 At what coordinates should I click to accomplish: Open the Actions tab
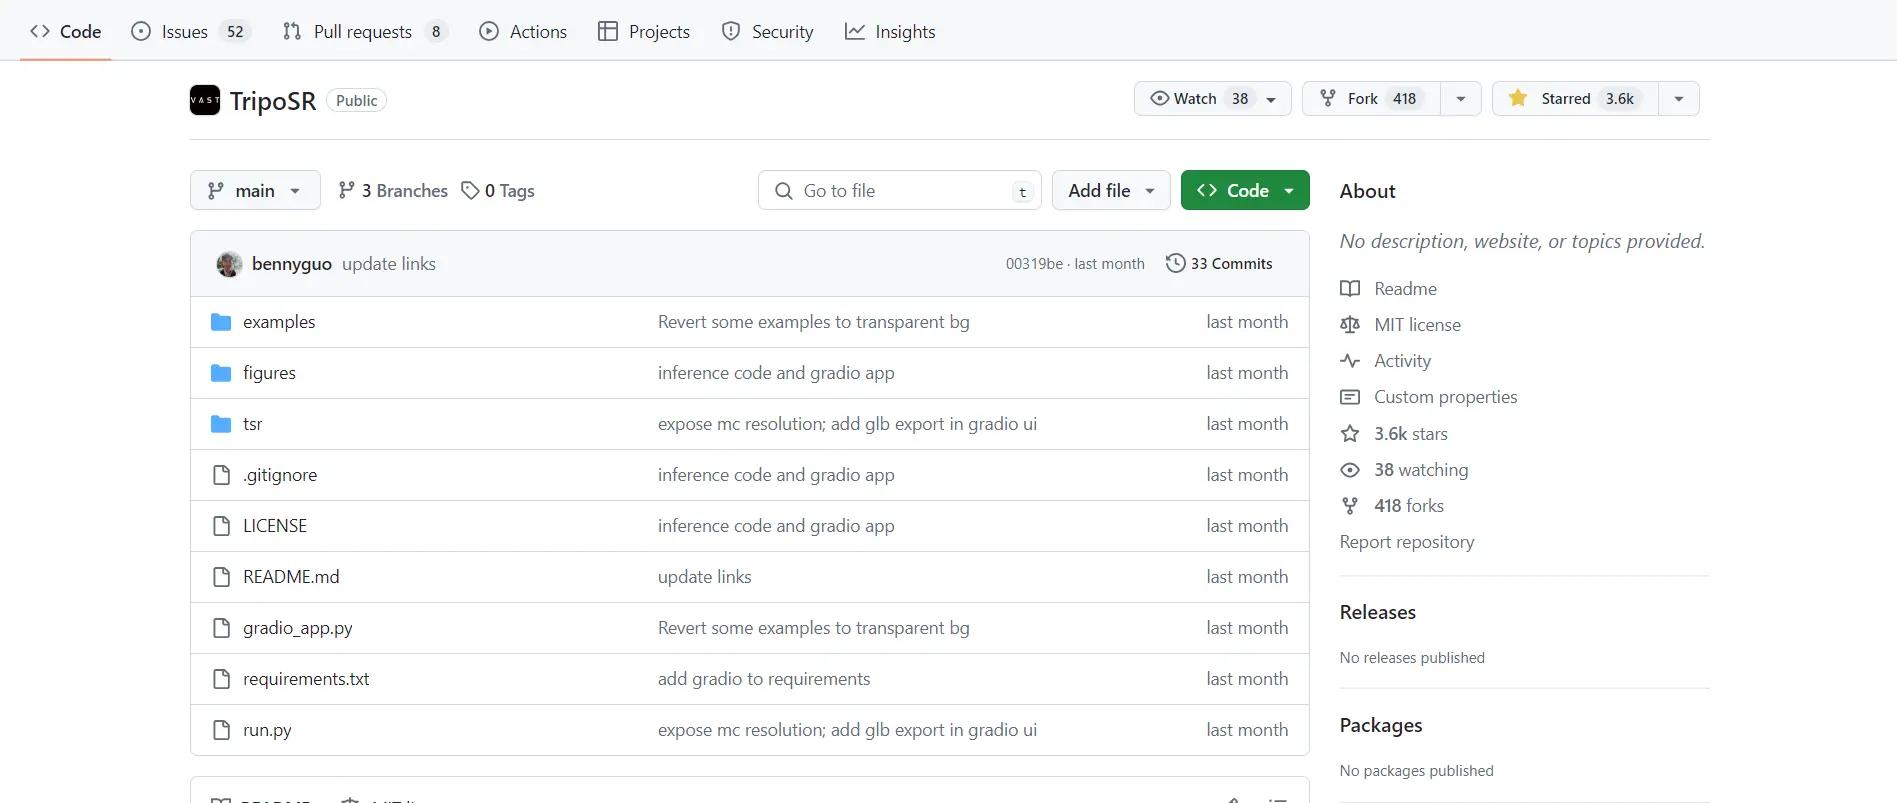pyautogui.click(x=523, y=31)
